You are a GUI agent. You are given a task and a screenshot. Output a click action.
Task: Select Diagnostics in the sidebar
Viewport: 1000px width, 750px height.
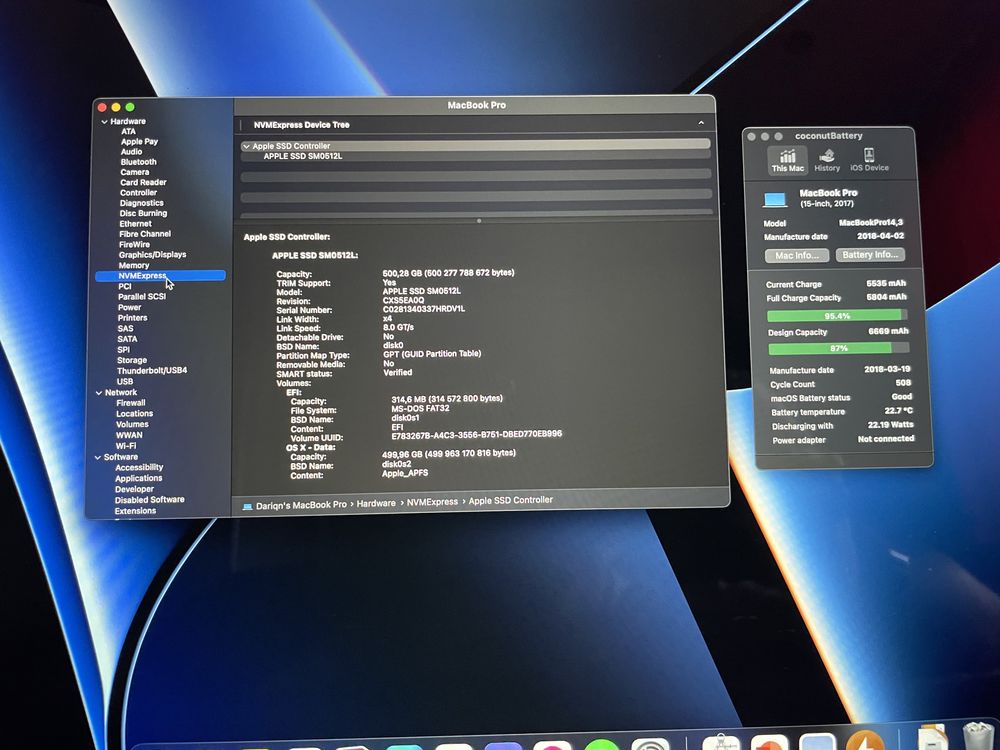tap(142, 203)
